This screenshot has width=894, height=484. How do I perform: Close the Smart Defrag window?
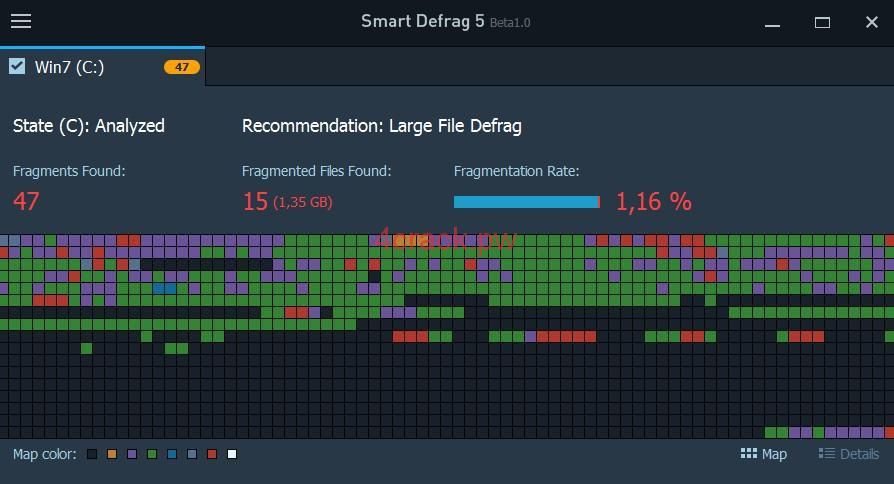pos(872,22)
